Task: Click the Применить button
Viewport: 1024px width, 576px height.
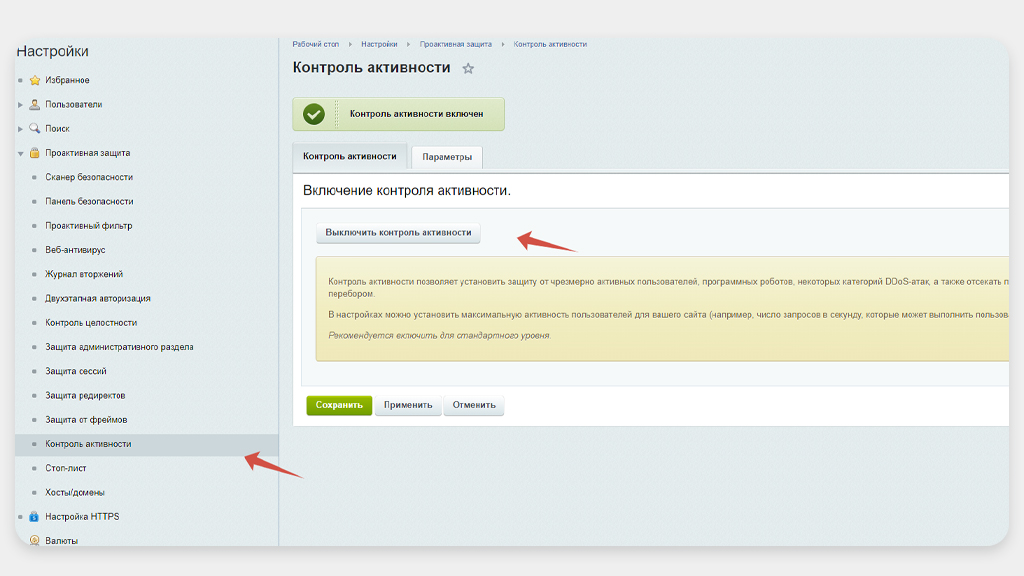Action: pyautogui.click(x=408, y=405)
